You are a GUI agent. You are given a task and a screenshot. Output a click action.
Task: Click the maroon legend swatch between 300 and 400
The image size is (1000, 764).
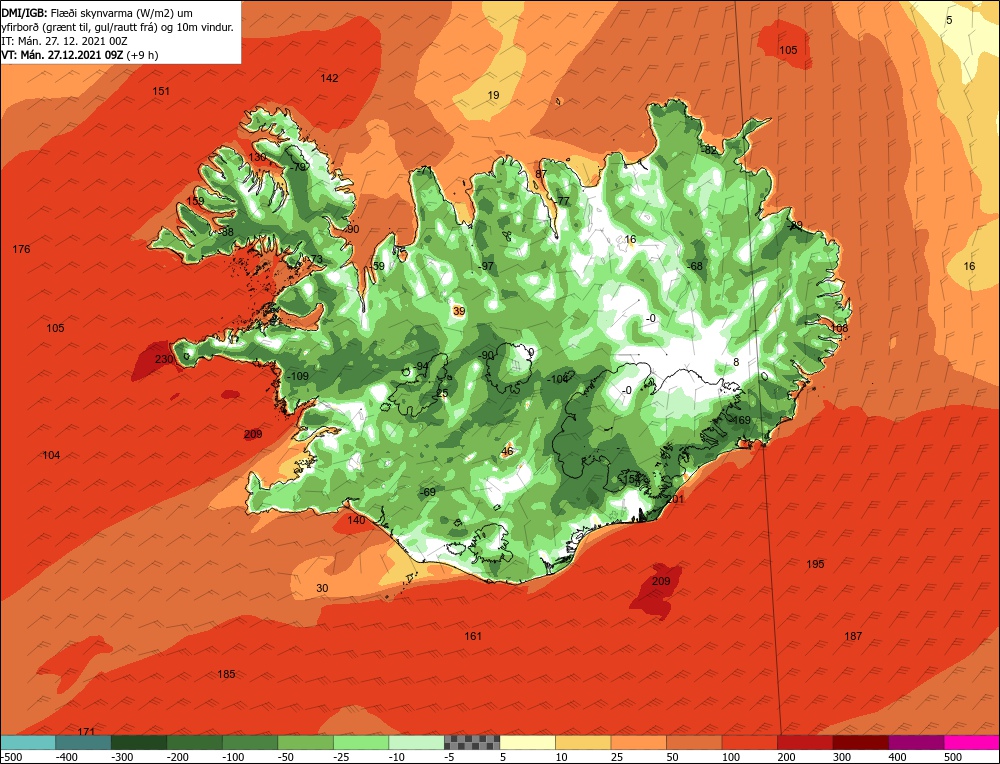(860, 742)
